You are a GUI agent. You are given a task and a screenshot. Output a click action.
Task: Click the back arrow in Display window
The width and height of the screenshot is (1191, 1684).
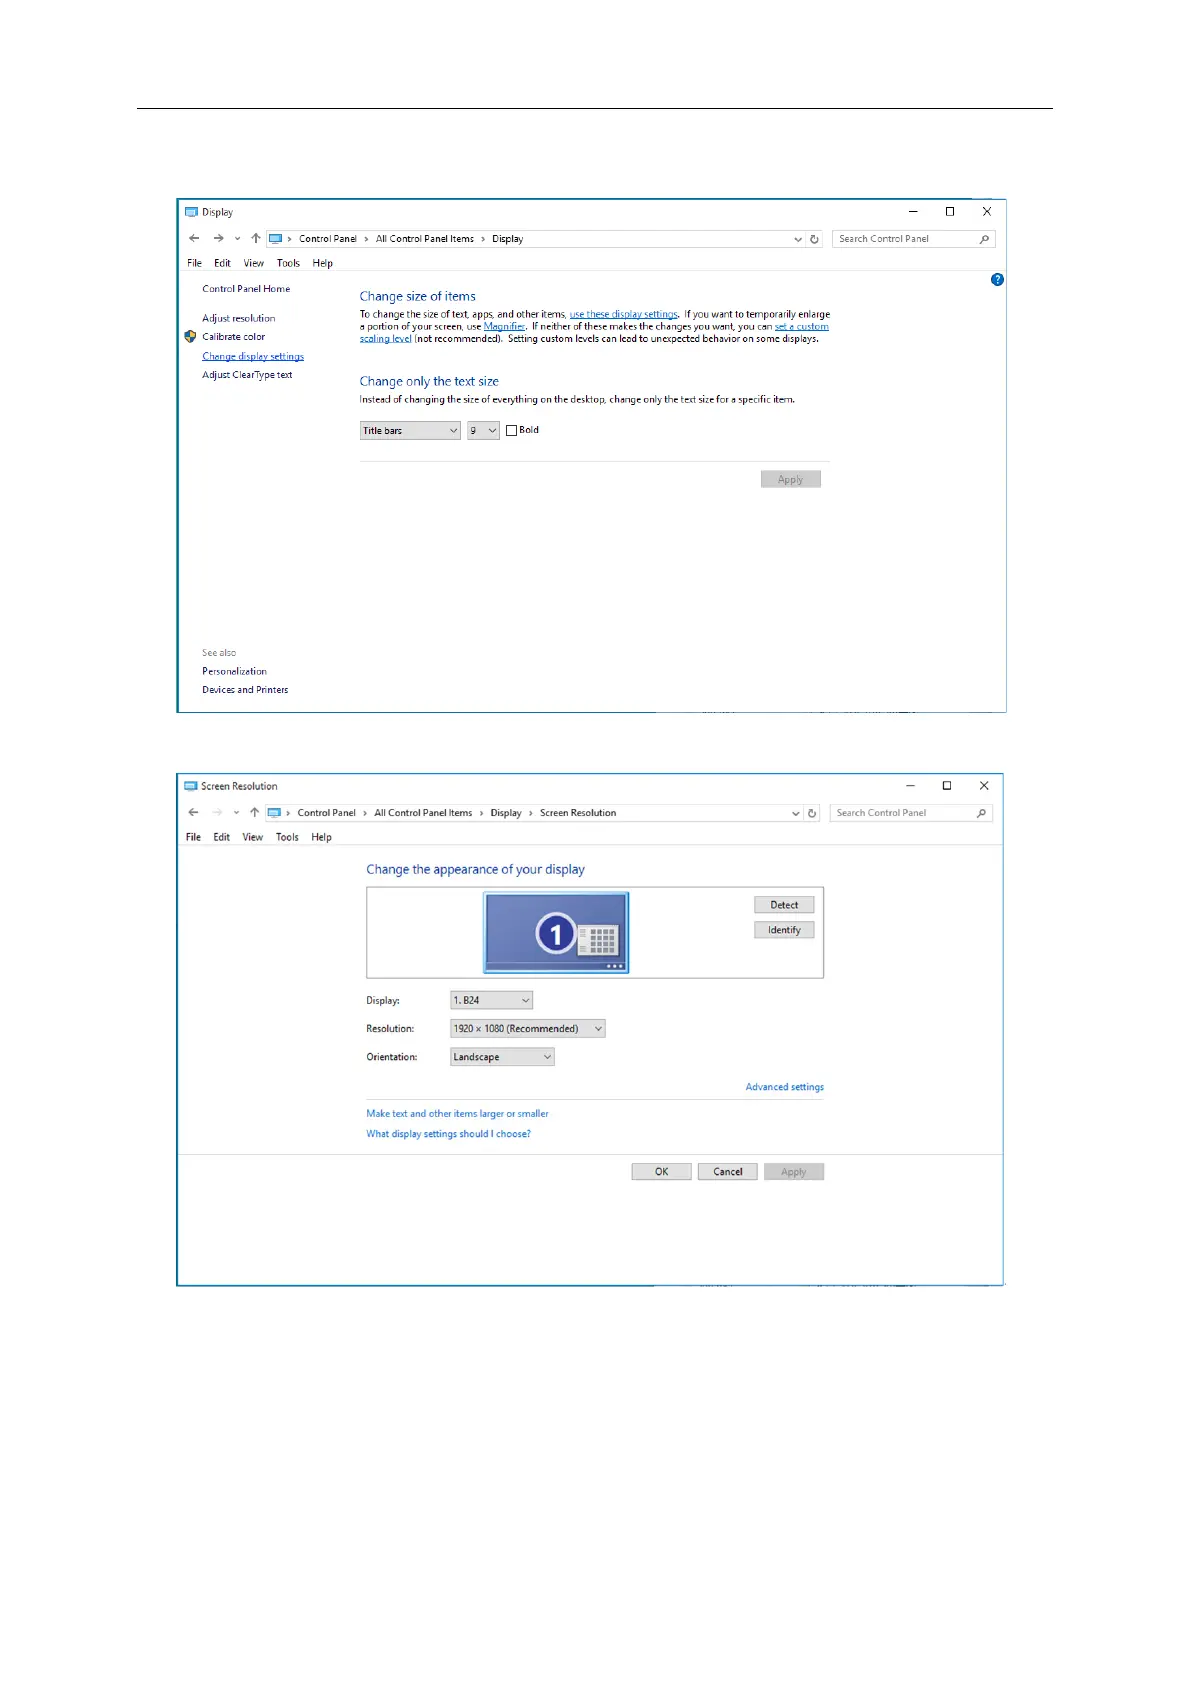point(194,239)
